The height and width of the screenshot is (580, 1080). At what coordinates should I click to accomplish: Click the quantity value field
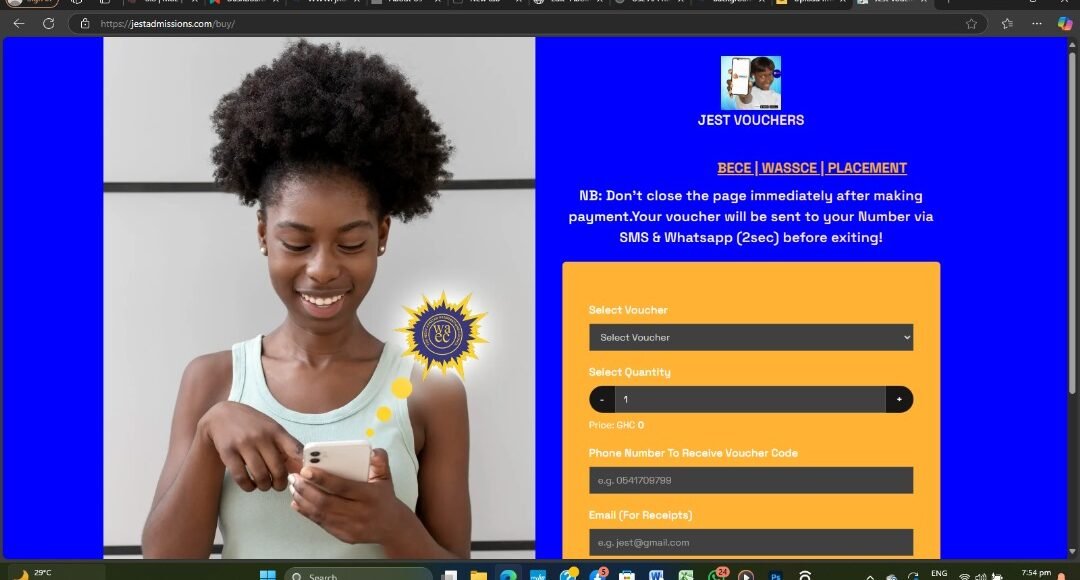750,400
